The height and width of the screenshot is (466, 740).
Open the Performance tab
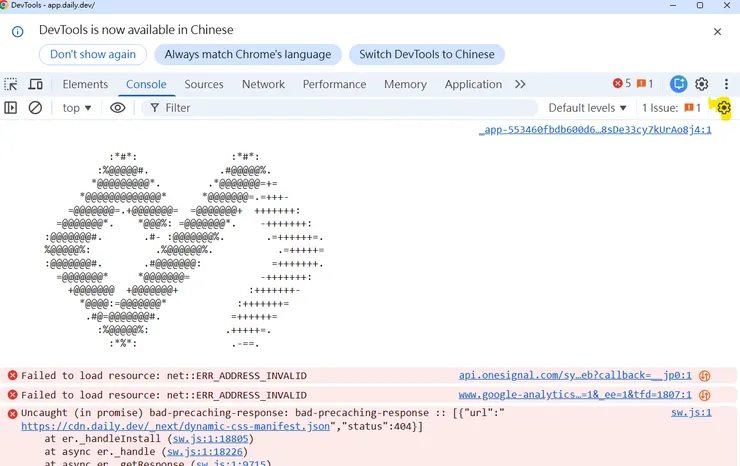[x=335, y=84]
